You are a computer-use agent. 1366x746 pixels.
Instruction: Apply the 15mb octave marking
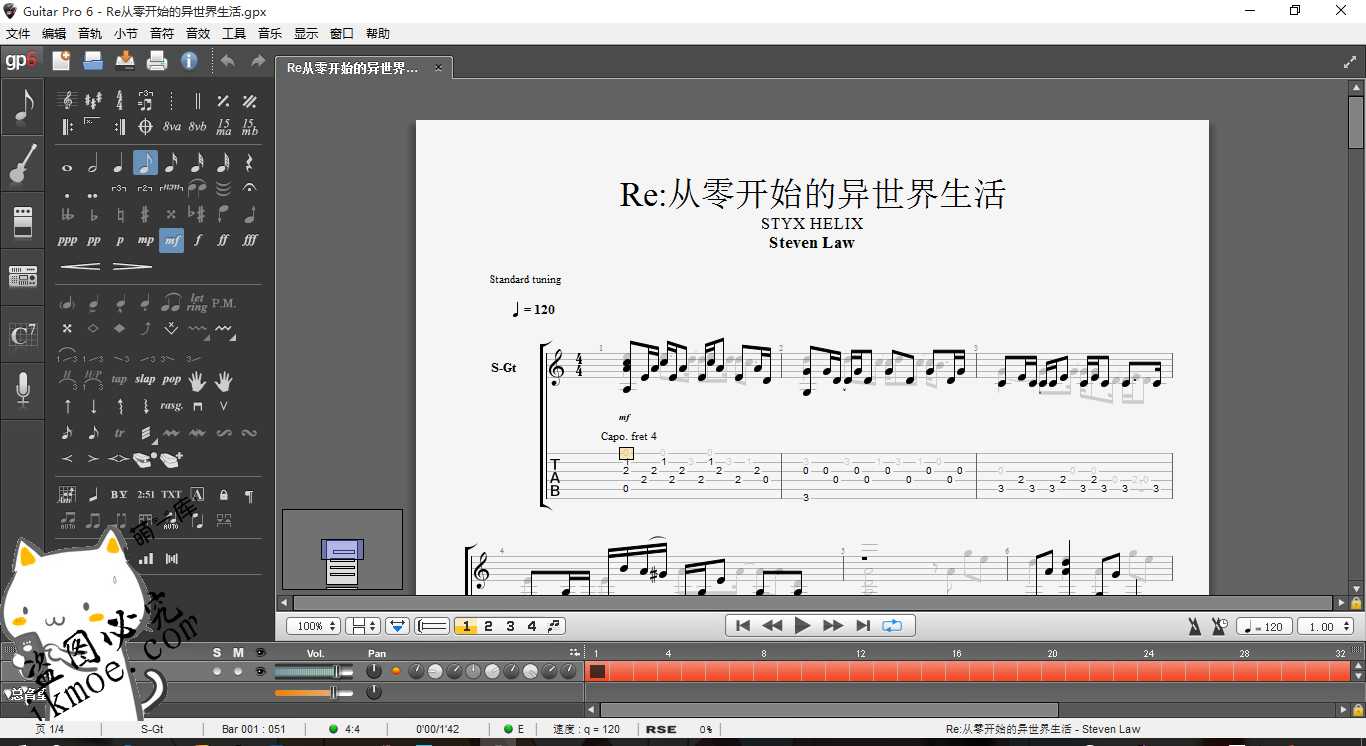[x=249, y=127]
